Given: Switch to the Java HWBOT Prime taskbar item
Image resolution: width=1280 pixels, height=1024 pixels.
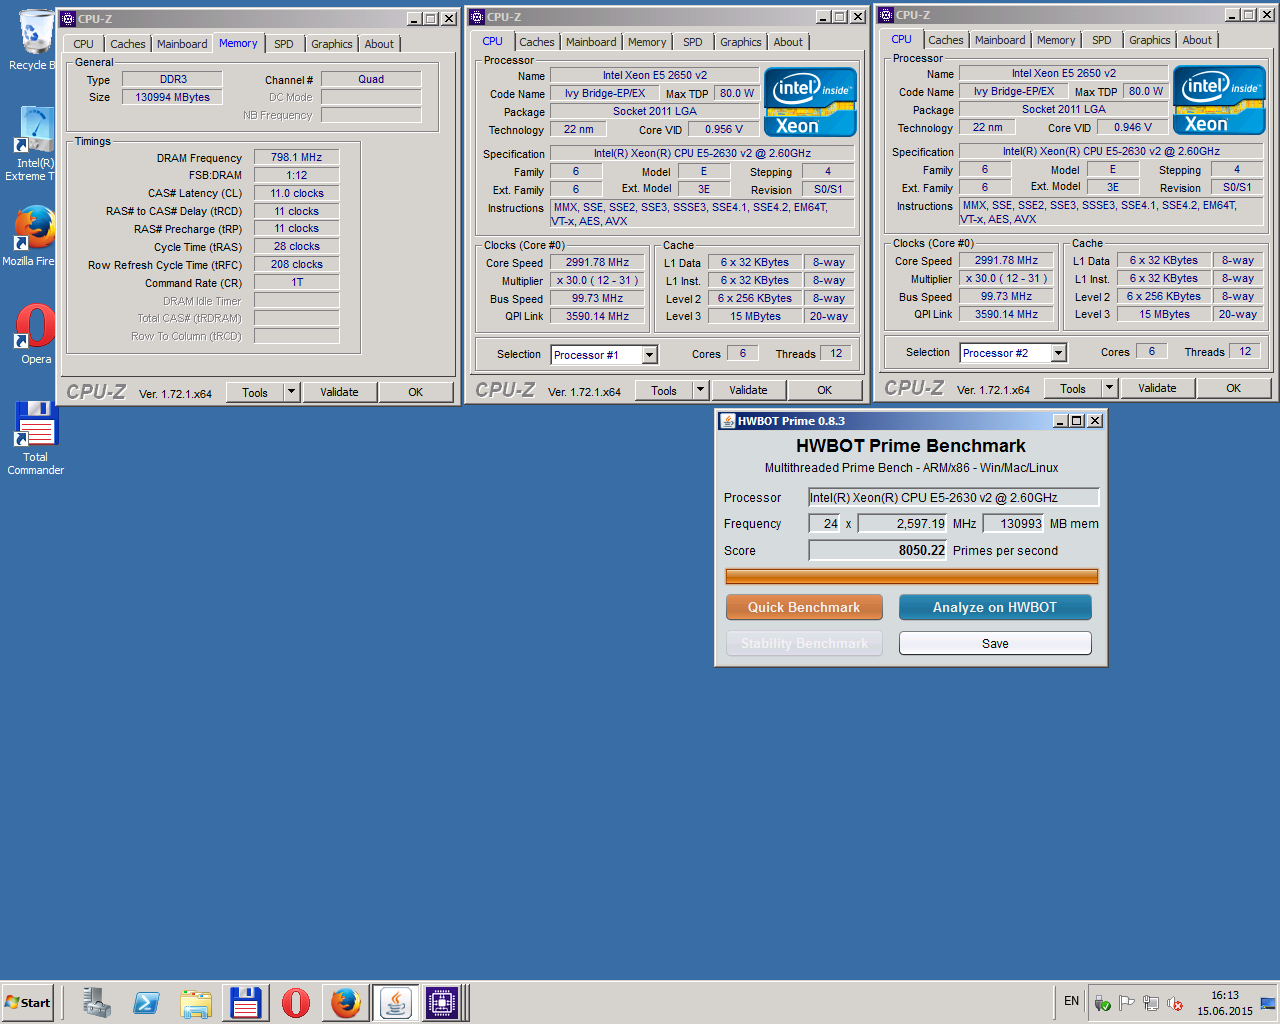Looking at the screenshot, I should tap(395, 1003).
